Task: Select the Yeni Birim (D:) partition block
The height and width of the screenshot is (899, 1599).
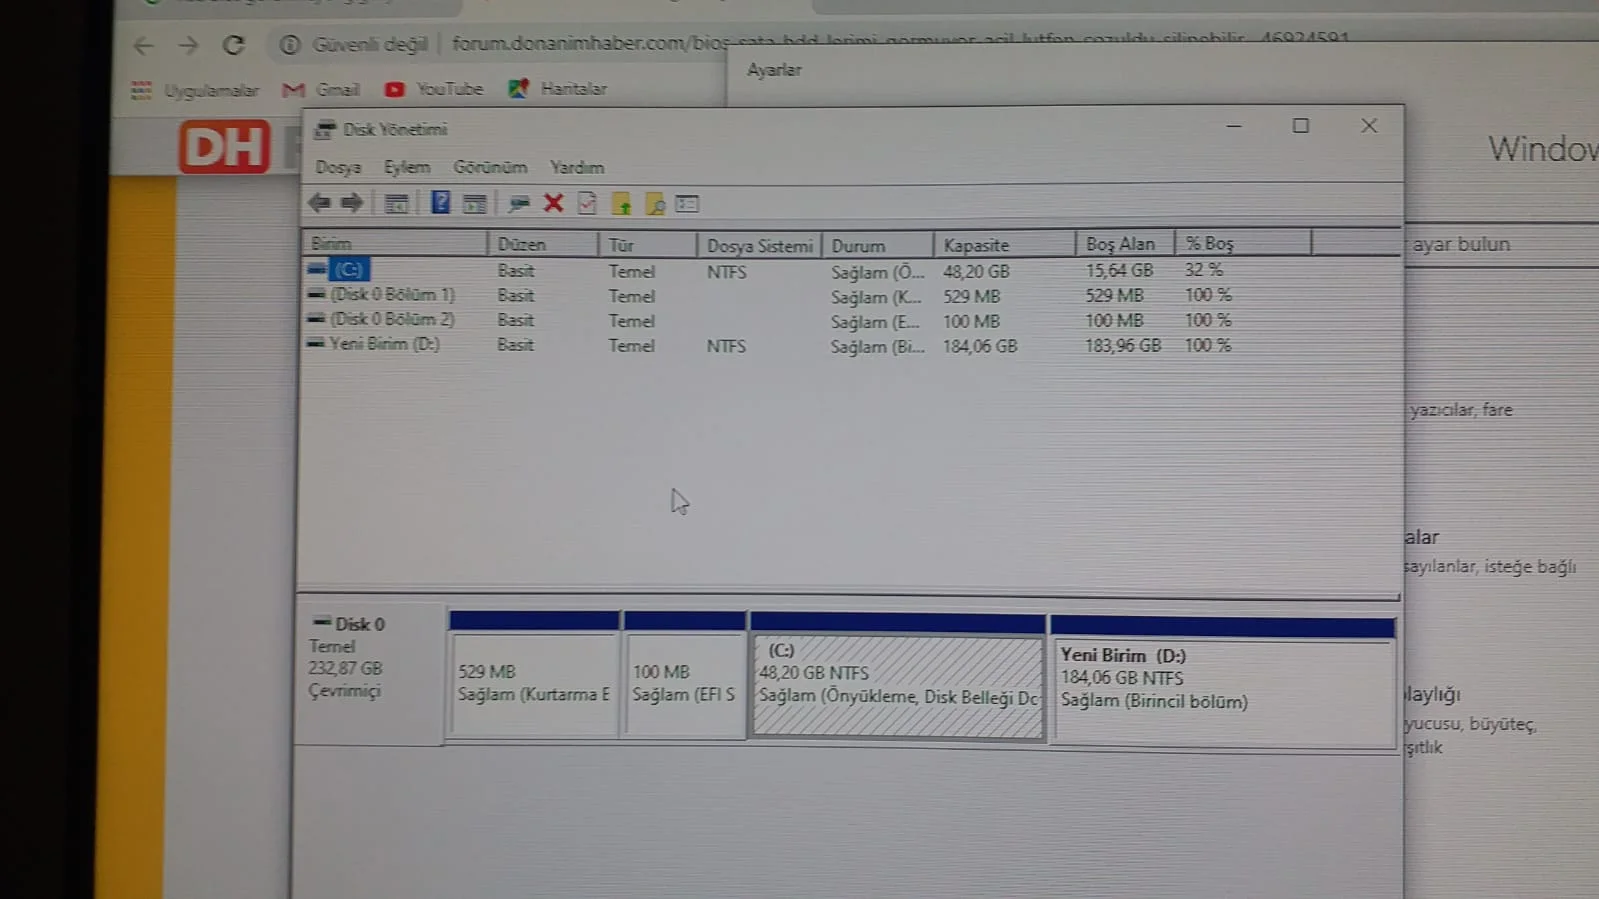Action: pyautogui.click(x=1222, y=683)
